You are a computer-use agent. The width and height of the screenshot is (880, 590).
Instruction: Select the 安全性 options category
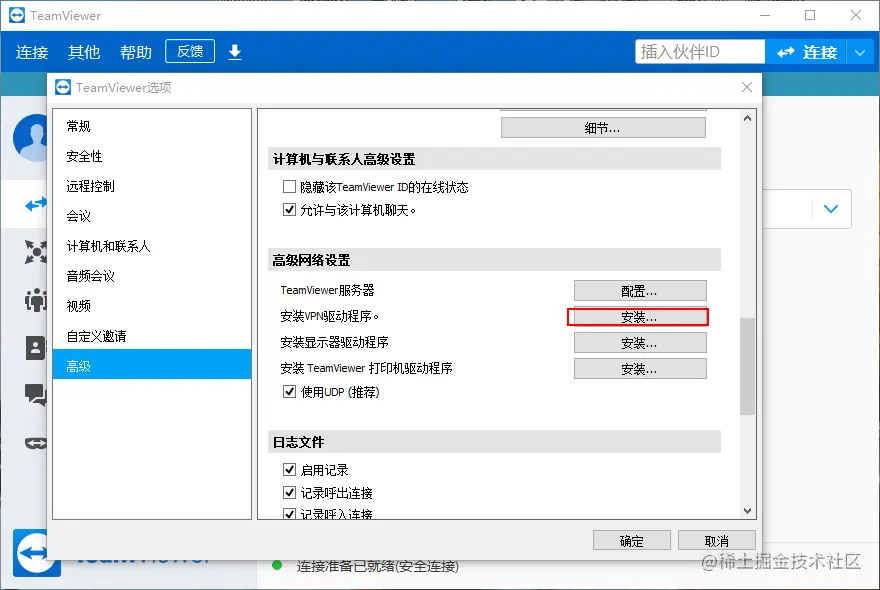tap(152, 156)
